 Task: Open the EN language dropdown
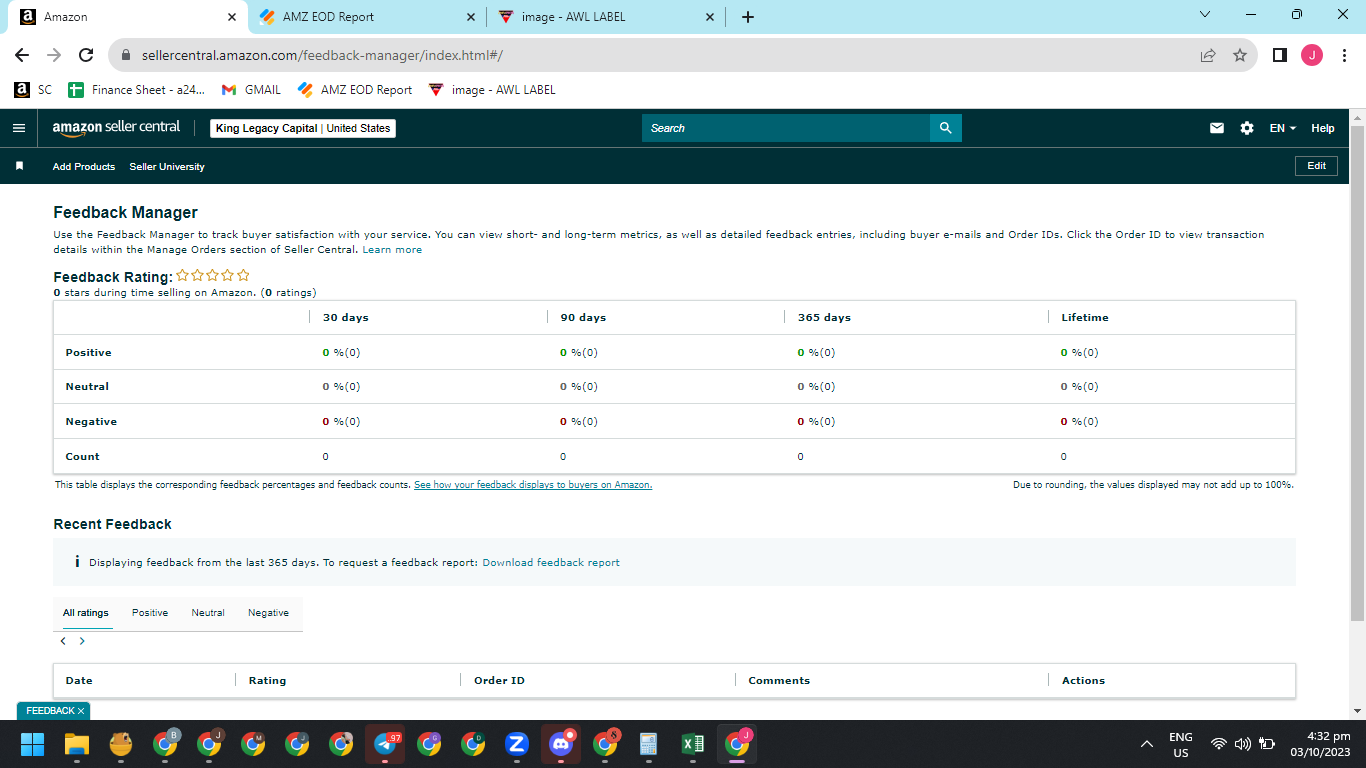click(x=1283, y=128)
